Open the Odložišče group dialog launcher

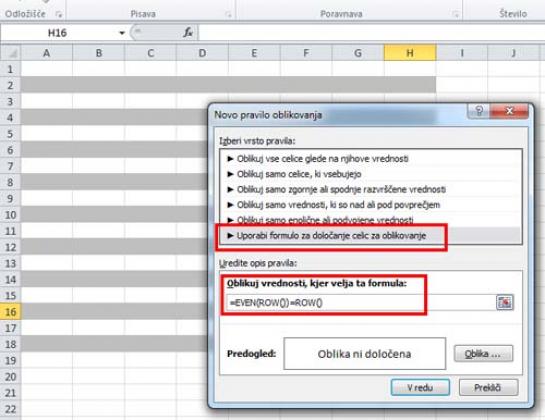[59, 15]
